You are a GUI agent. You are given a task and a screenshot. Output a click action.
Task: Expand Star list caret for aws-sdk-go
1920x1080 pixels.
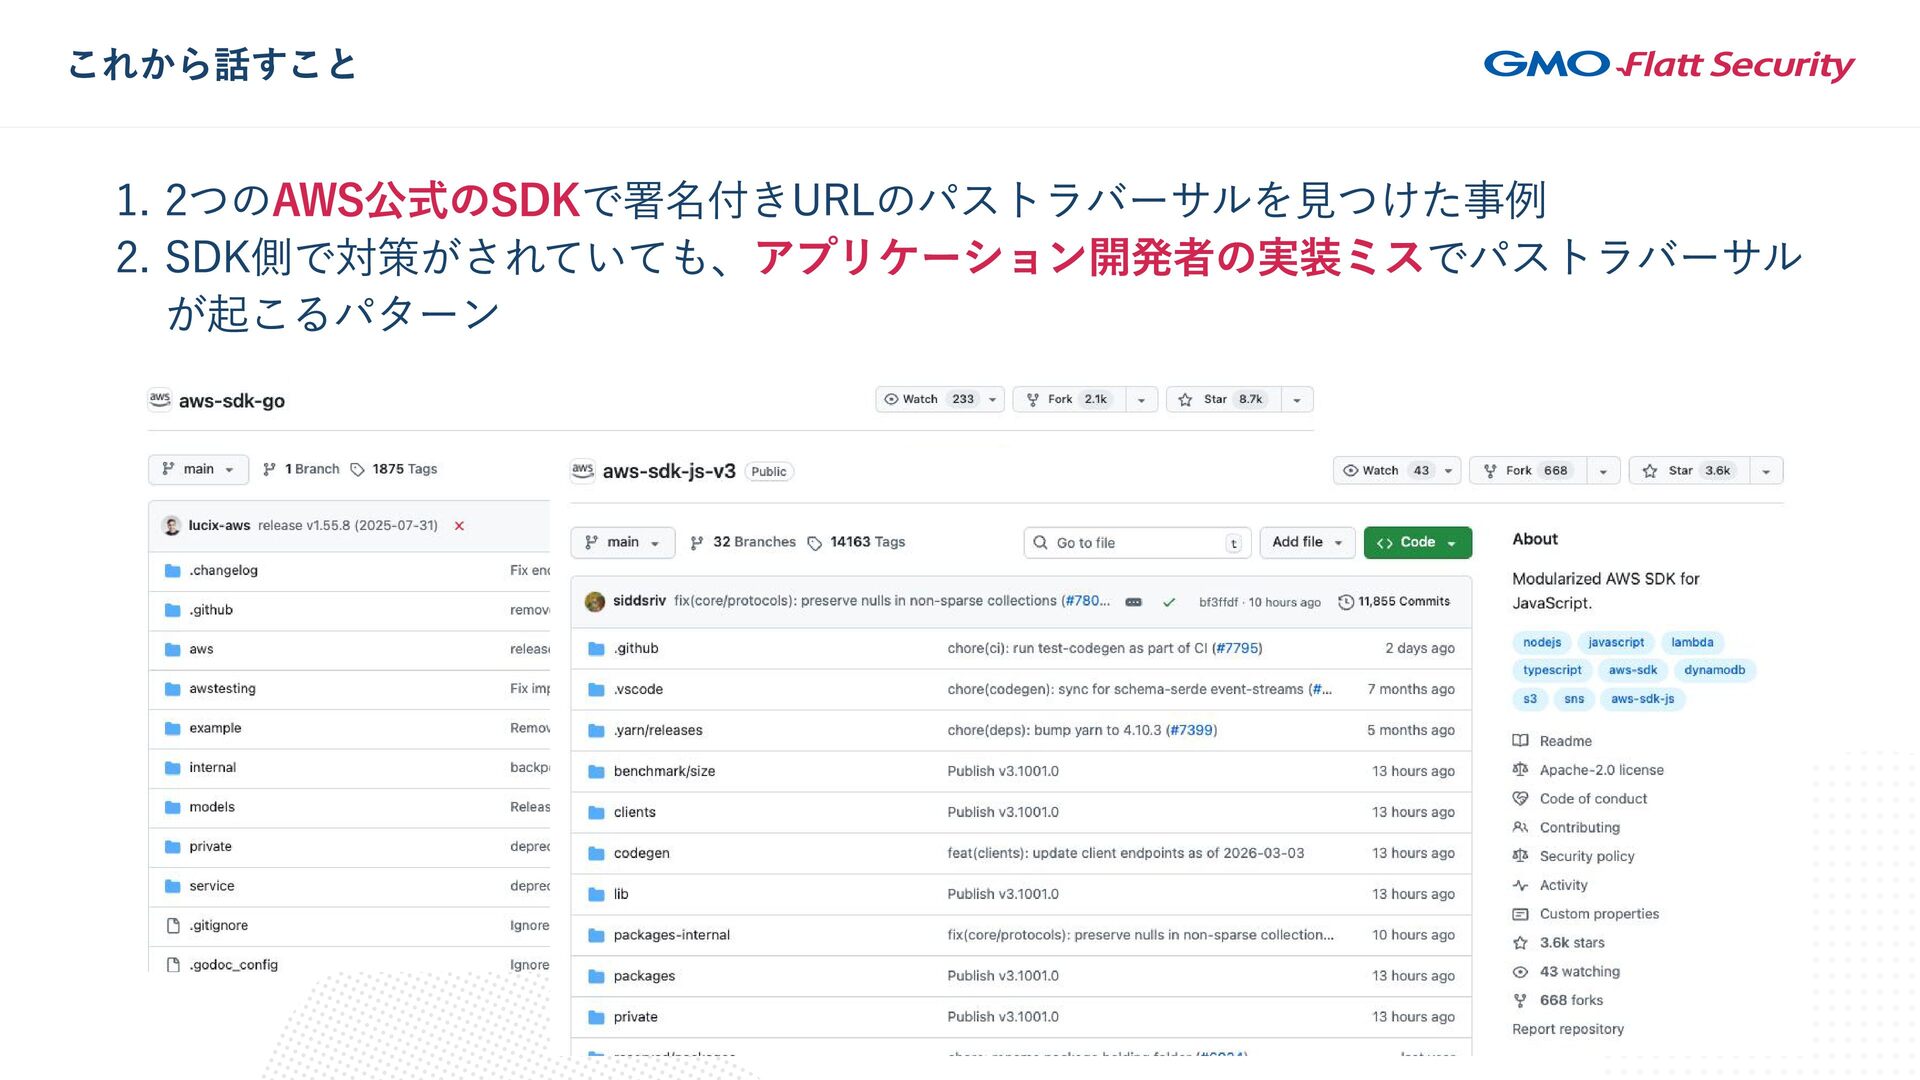coord(1297,400)
